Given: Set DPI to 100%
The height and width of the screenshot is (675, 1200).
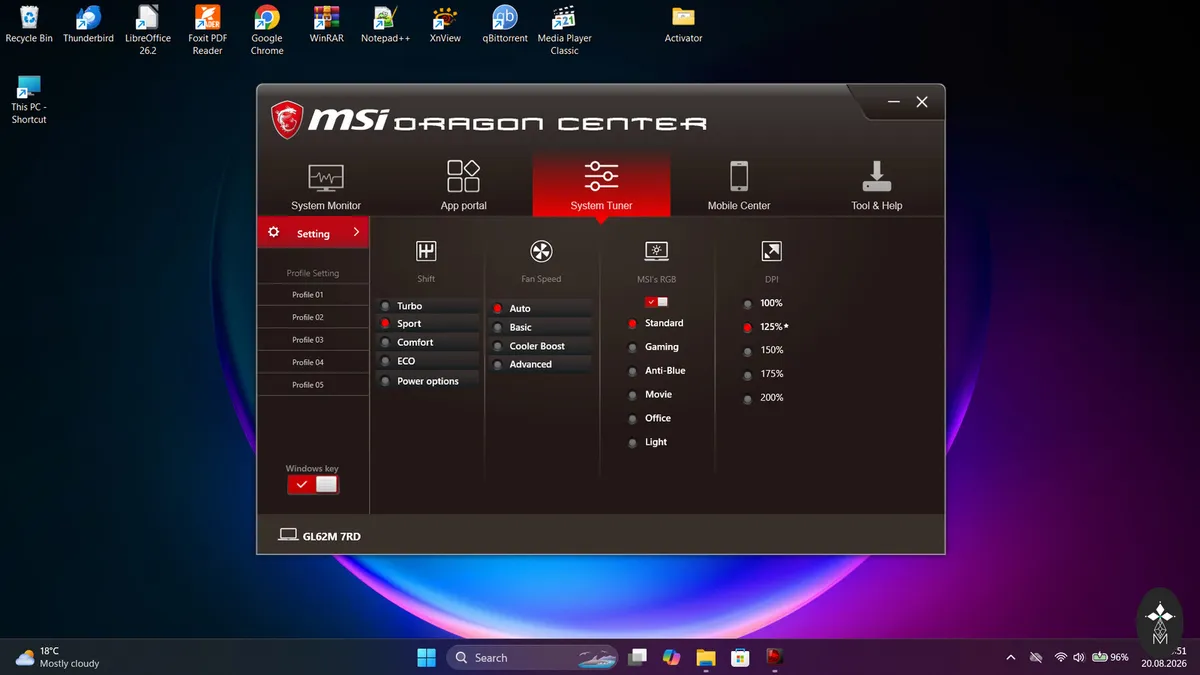Looking at the screenshot, I should pyautogui.click(x=762, y=303).
